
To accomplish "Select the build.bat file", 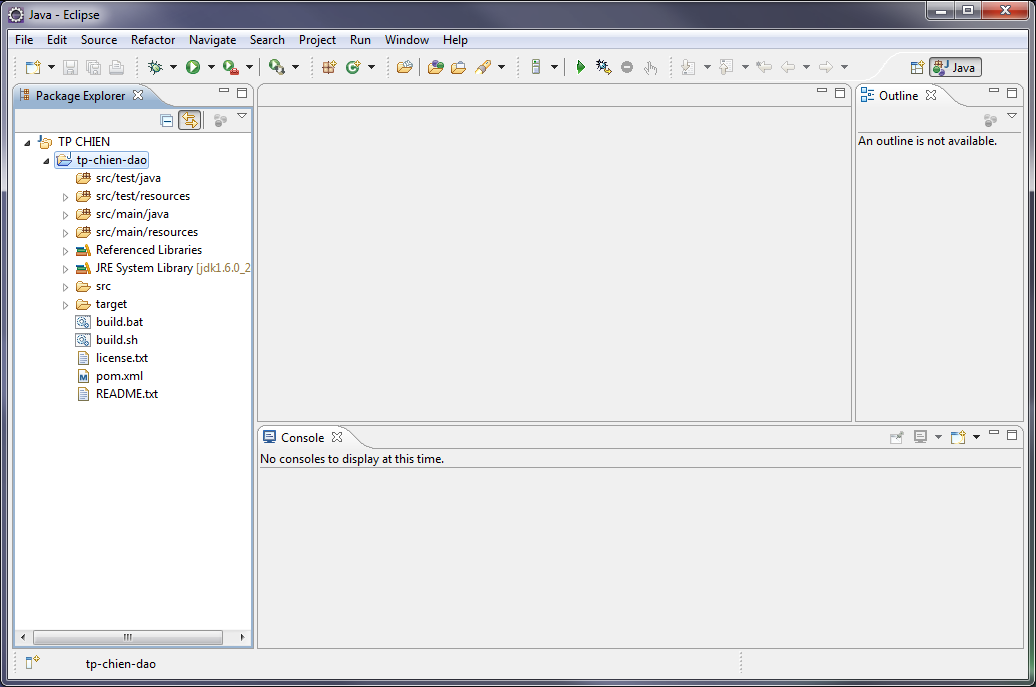I will pyautogui.click(x=119, y=322).
